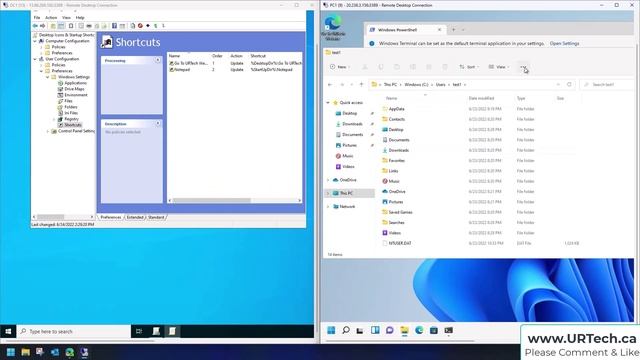This screenshot has height=360, width=640.
Task: Select the Windows PowerShell terminal tab
Action: (405, 30)
